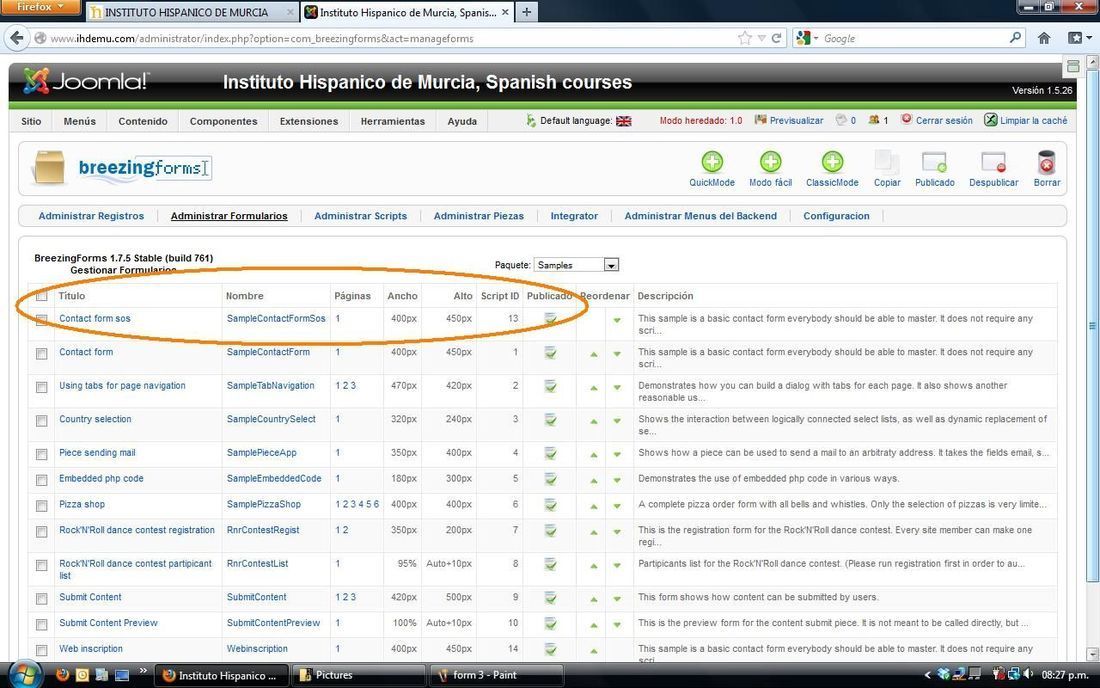This screenshot has height=688, width=1100.
Task: Click the Borrar trash icon
Action: 1046,162
